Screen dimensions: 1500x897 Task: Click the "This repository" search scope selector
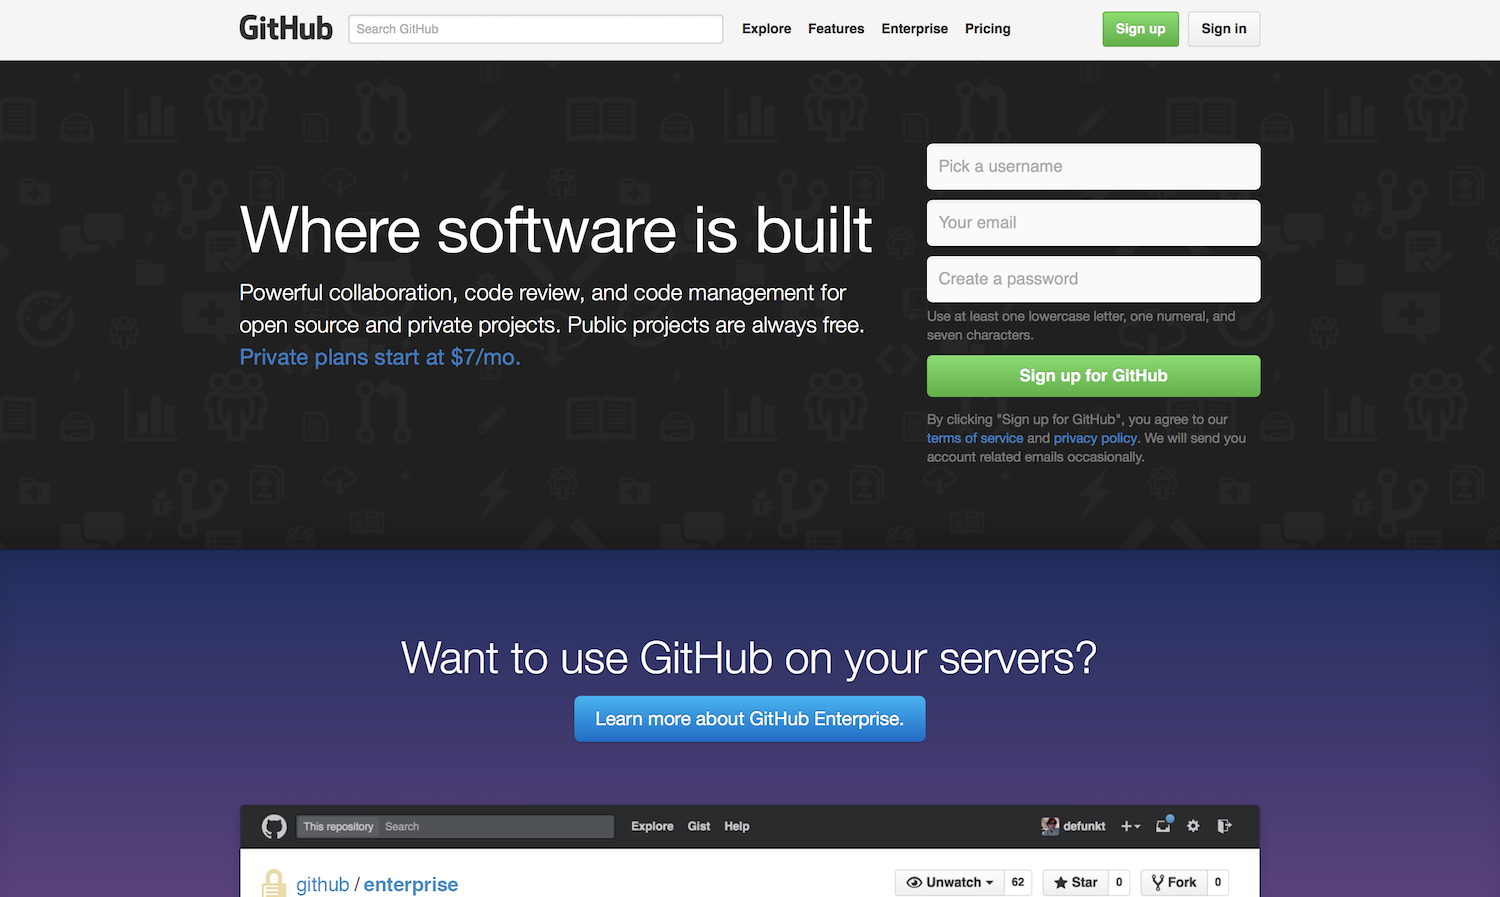(337, 826)
